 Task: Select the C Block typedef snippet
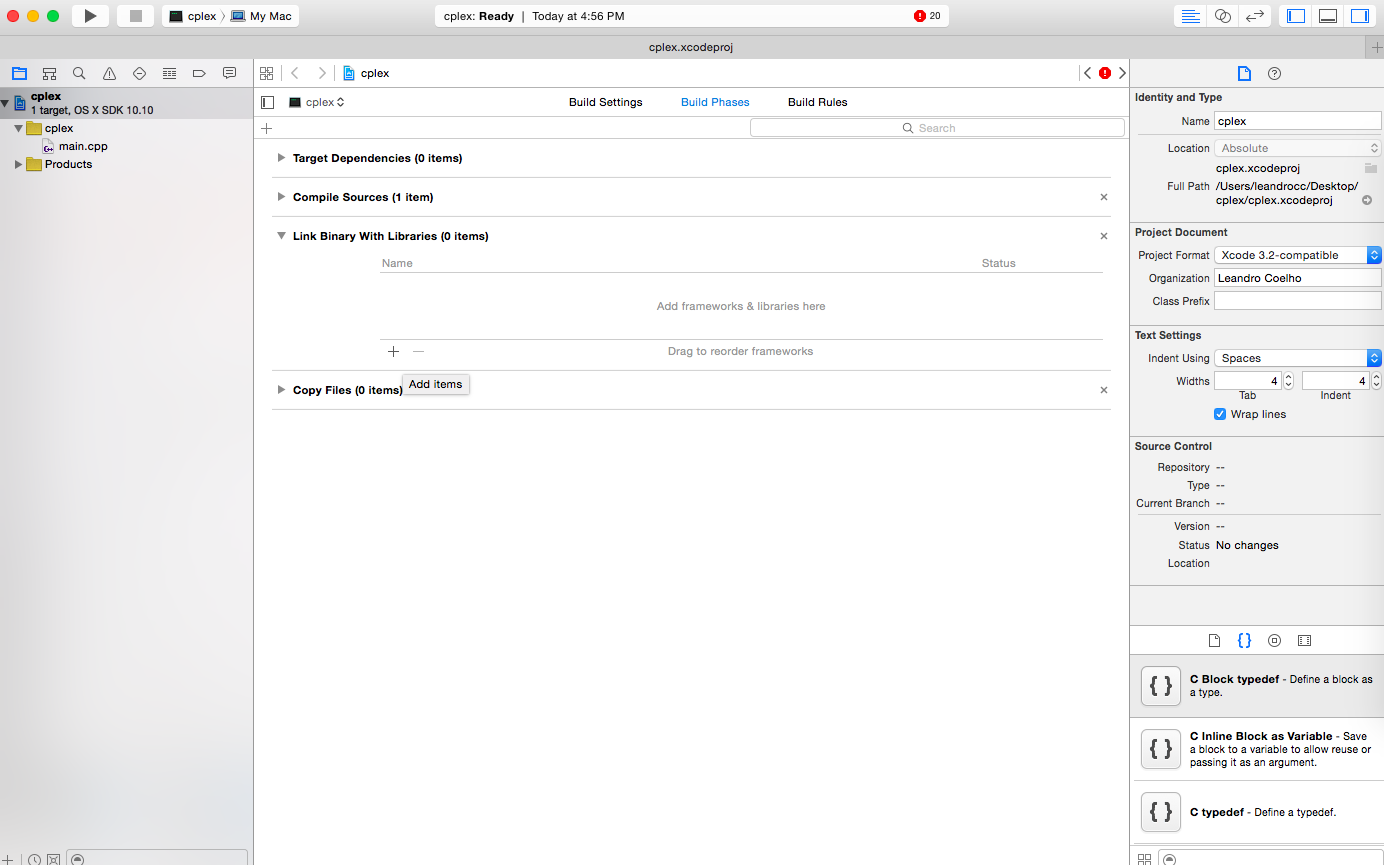(x=1257, y=686)
